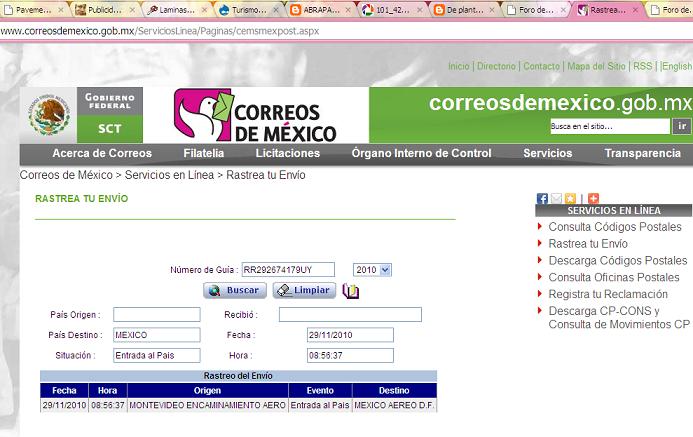
Task: Click the Destino column header
Action: click(x=394, y=391)
